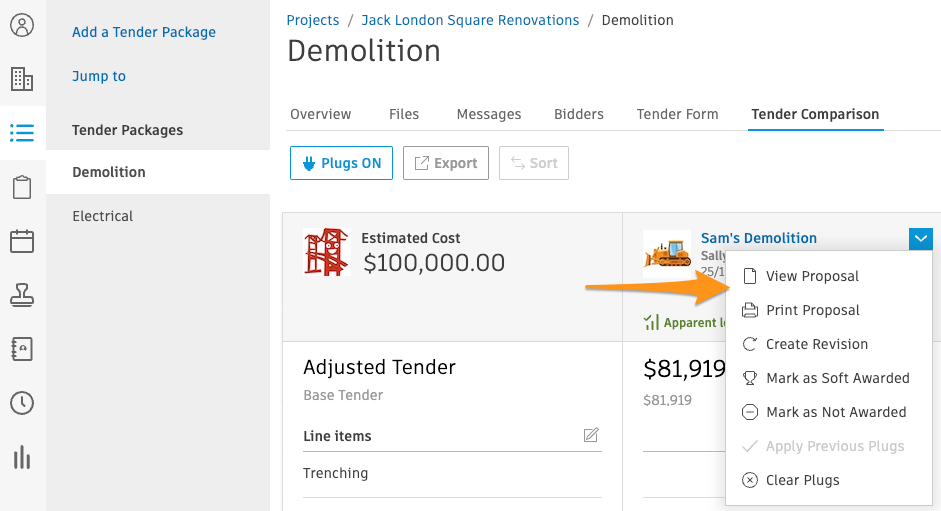This screenshot has height=511, width=941.
Task: Open the user profile icon in sidebar
Action: point(22,25)
